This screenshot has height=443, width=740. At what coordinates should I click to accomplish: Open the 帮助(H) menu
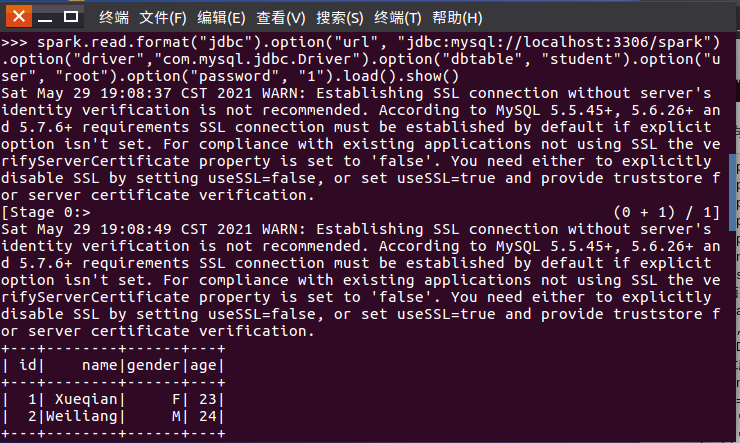(x=457, y=18)
